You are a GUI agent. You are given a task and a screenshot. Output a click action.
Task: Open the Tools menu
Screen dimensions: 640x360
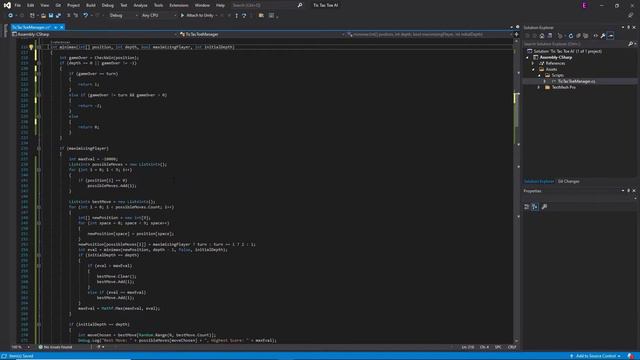click(x=158, y=5)
